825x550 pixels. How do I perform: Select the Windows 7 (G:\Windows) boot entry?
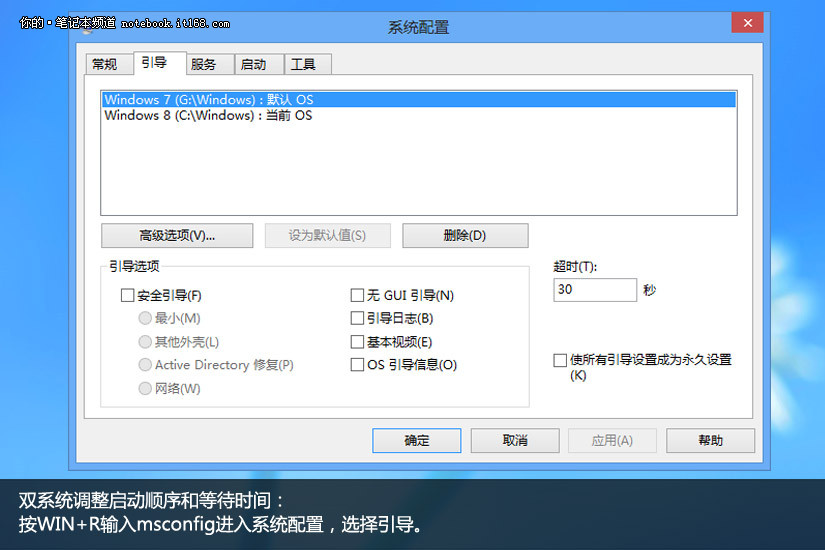click(209, 100)
